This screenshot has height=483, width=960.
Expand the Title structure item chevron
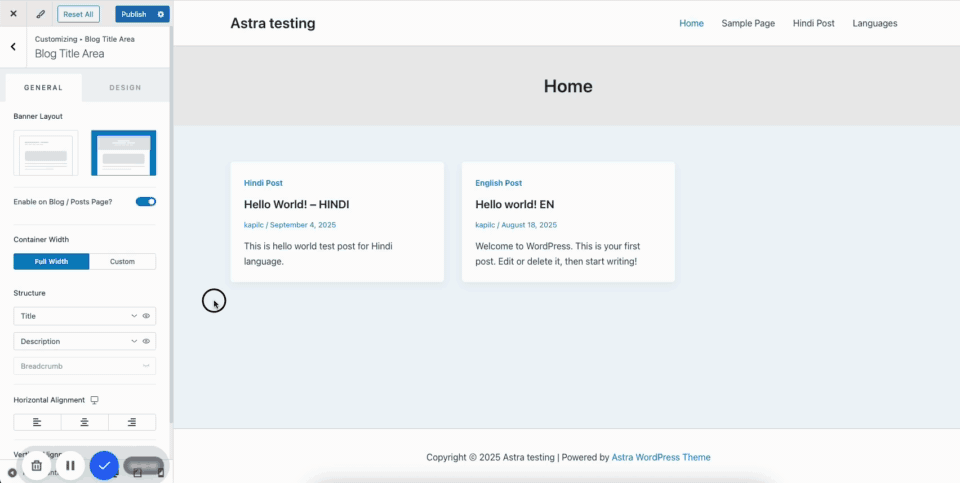coord(134,316)
